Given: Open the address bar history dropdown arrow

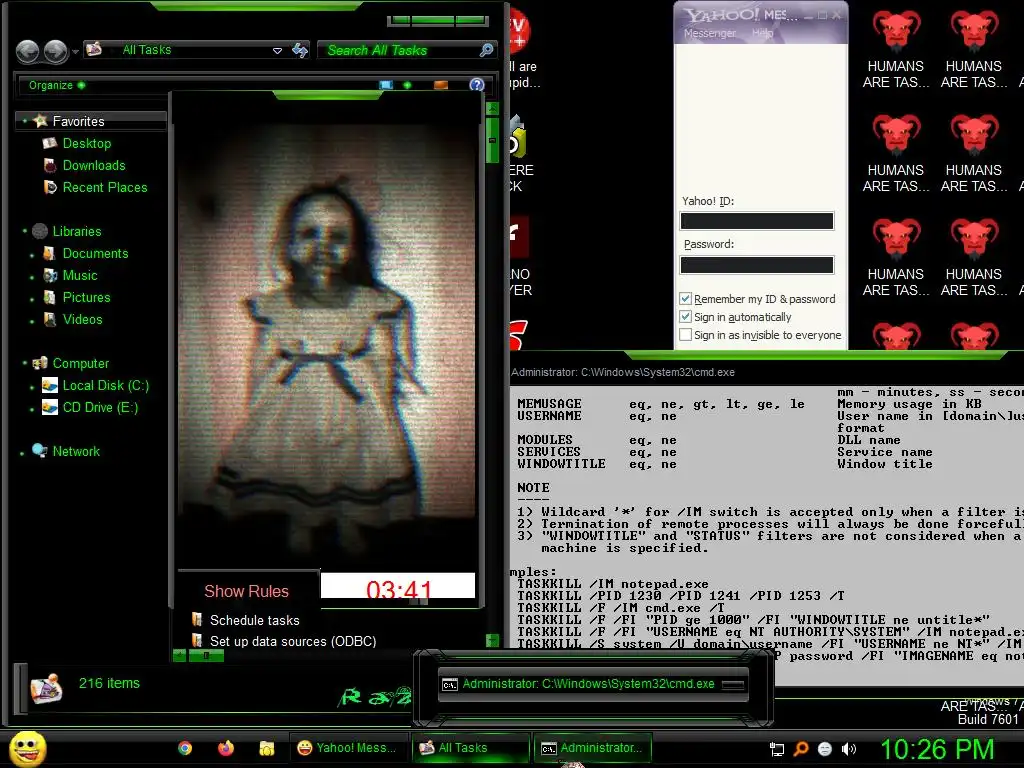Looking at the screenshot, I should click(x=277, y=50).
